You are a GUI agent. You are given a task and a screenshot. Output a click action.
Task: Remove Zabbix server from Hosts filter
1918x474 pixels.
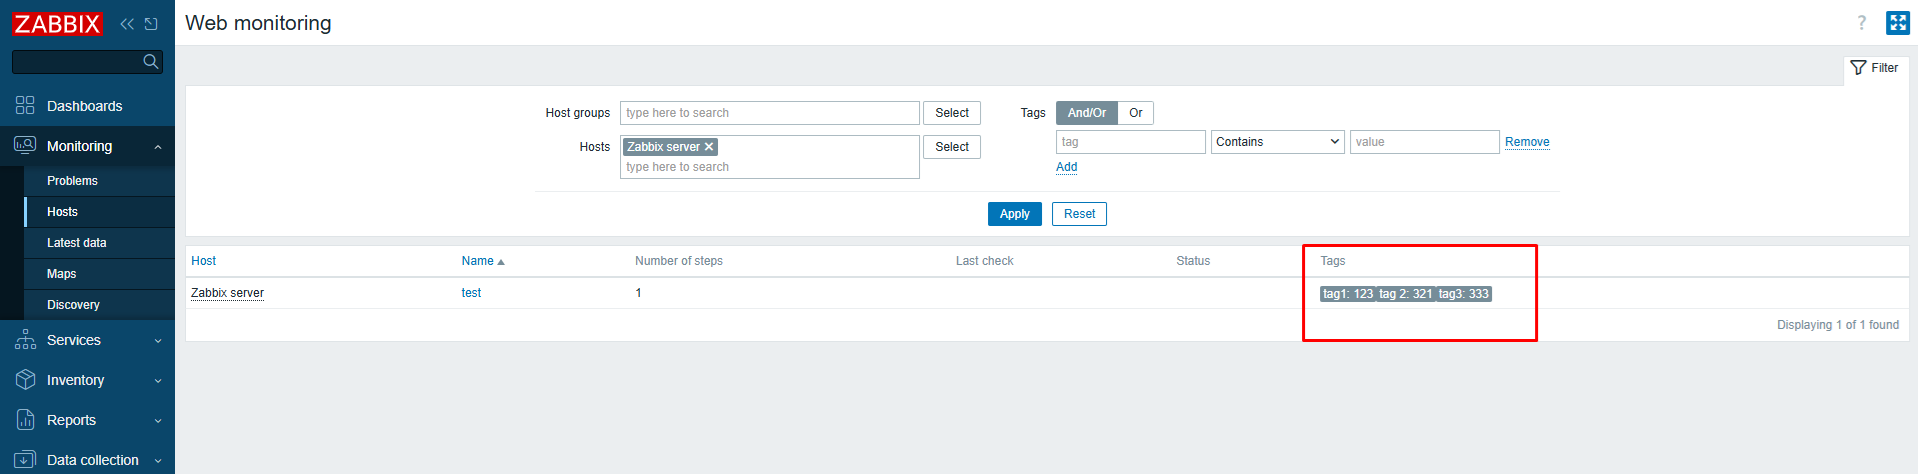coord(709,147)
